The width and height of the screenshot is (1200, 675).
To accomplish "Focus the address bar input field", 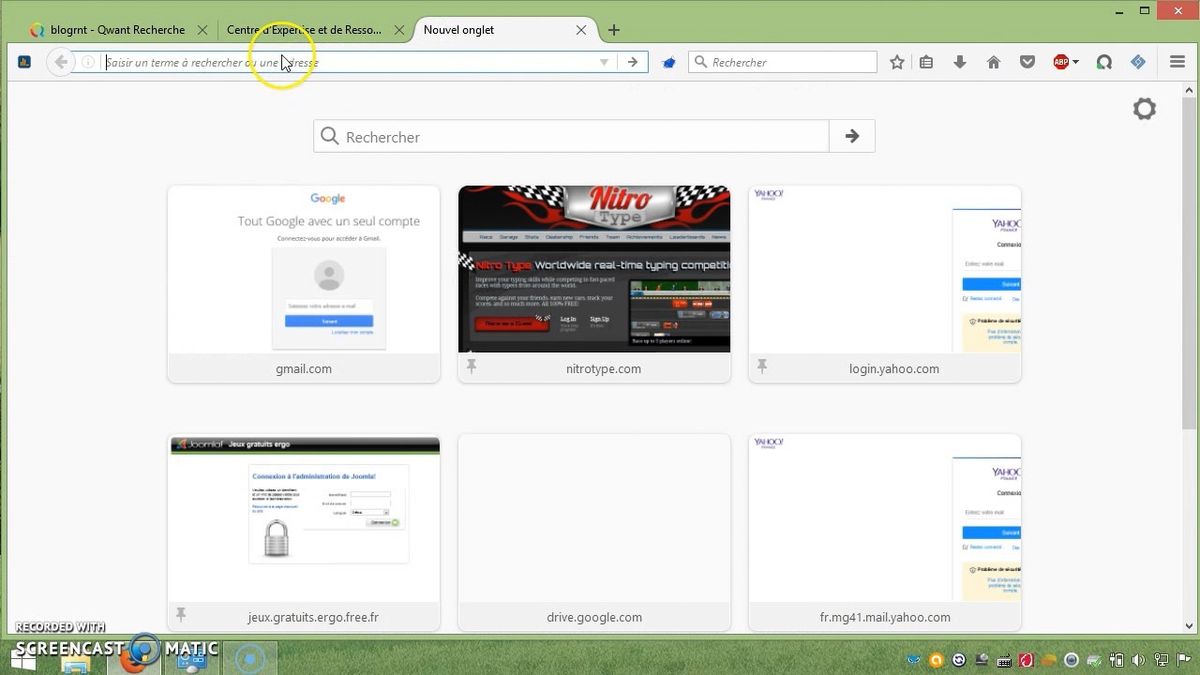I will coord(350,62).
